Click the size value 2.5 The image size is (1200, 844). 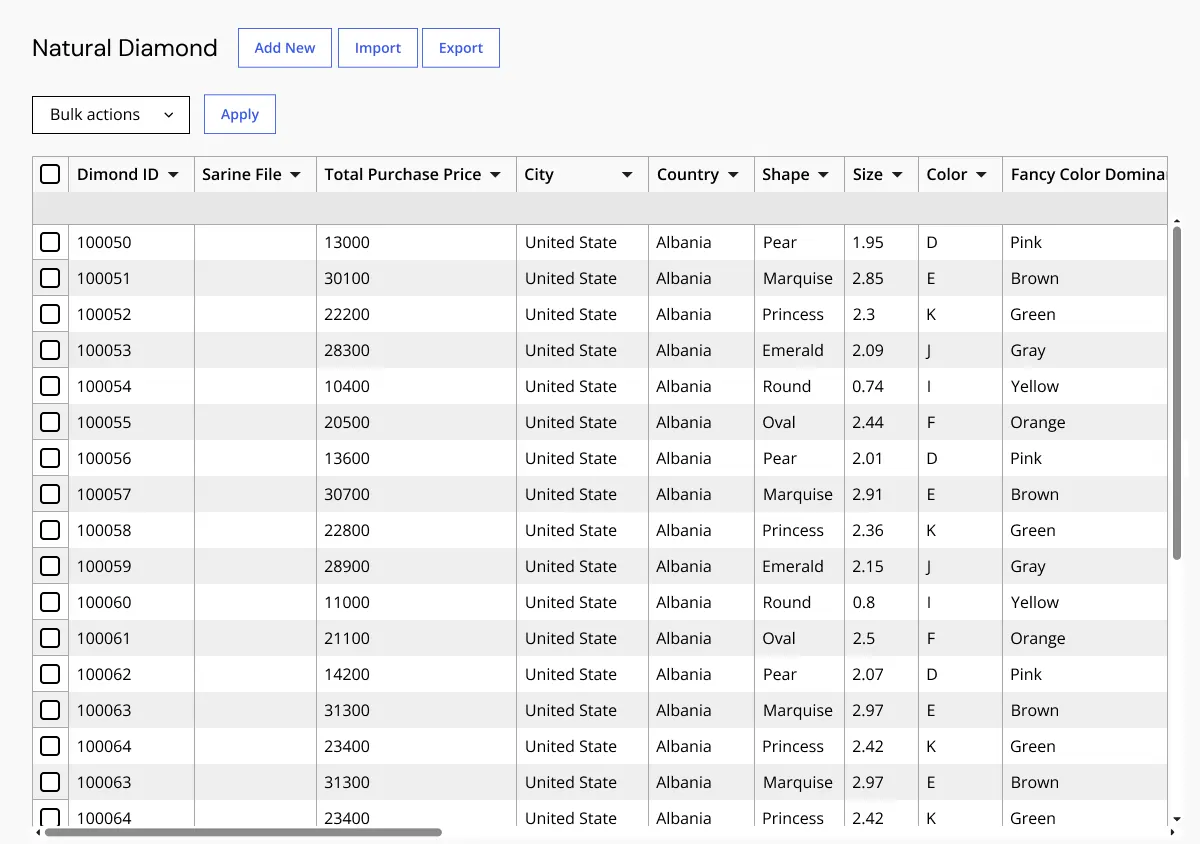(x=864, y=638)
